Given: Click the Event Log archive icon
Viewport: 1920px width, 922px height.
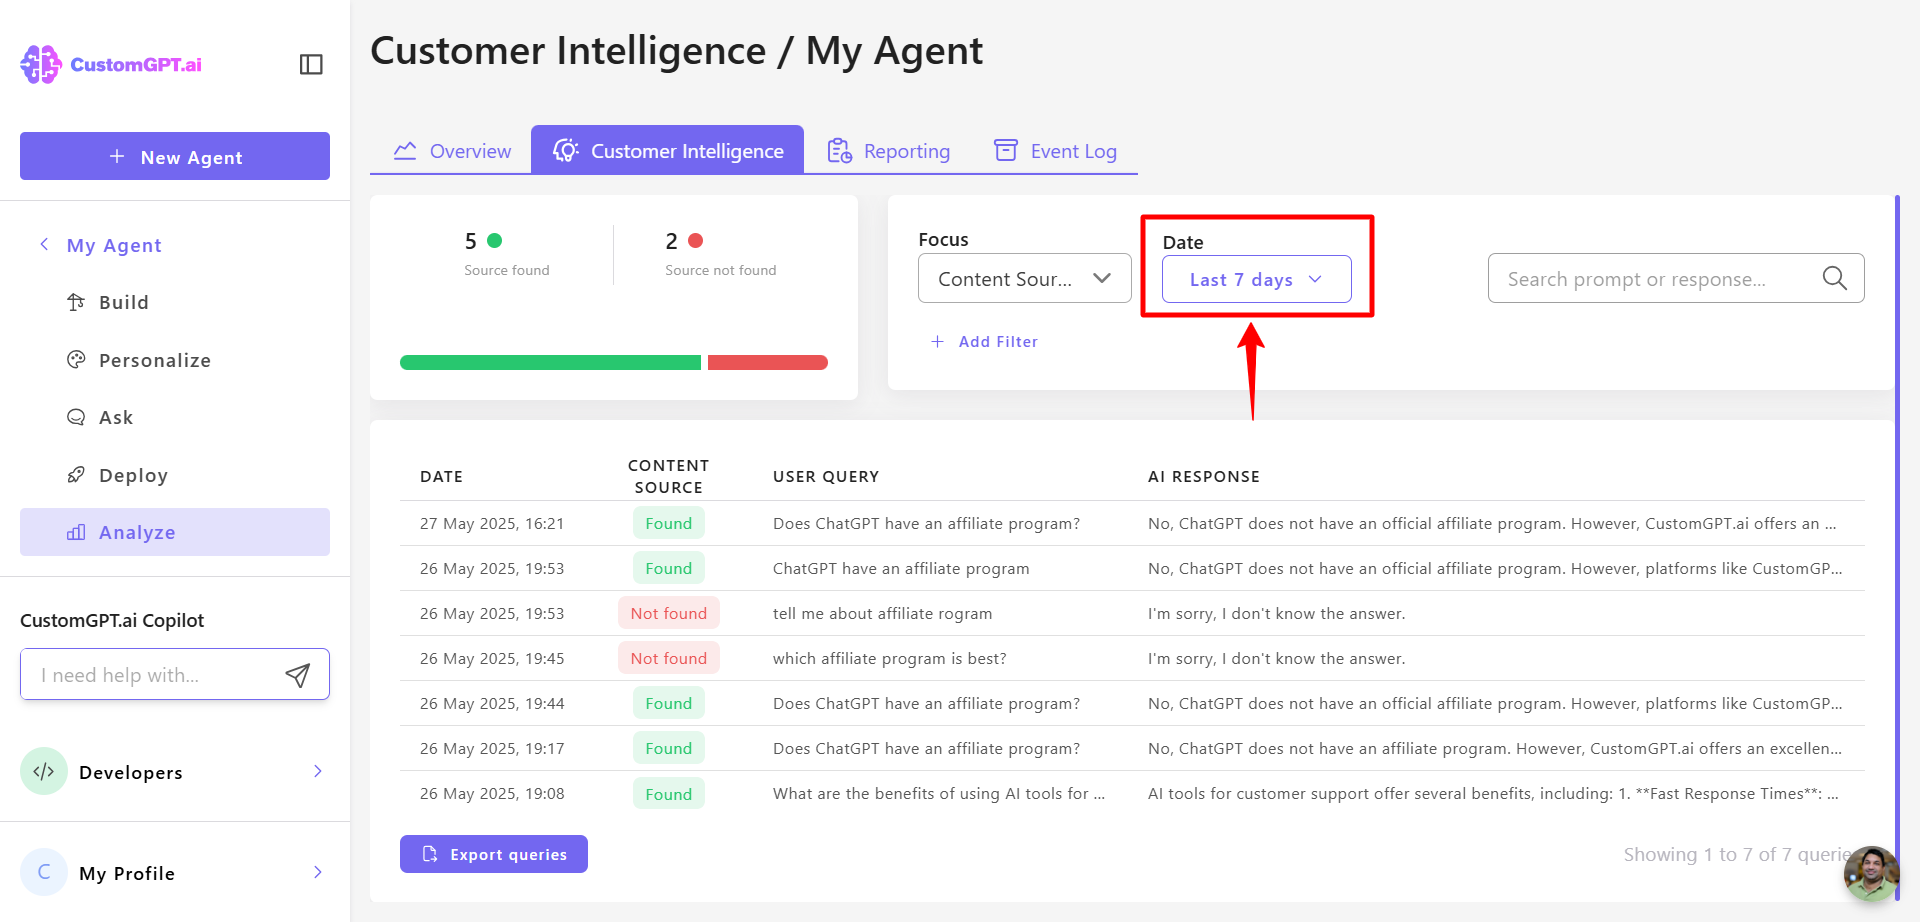Looking at the screenshot, I should (x=1005, y=150).
